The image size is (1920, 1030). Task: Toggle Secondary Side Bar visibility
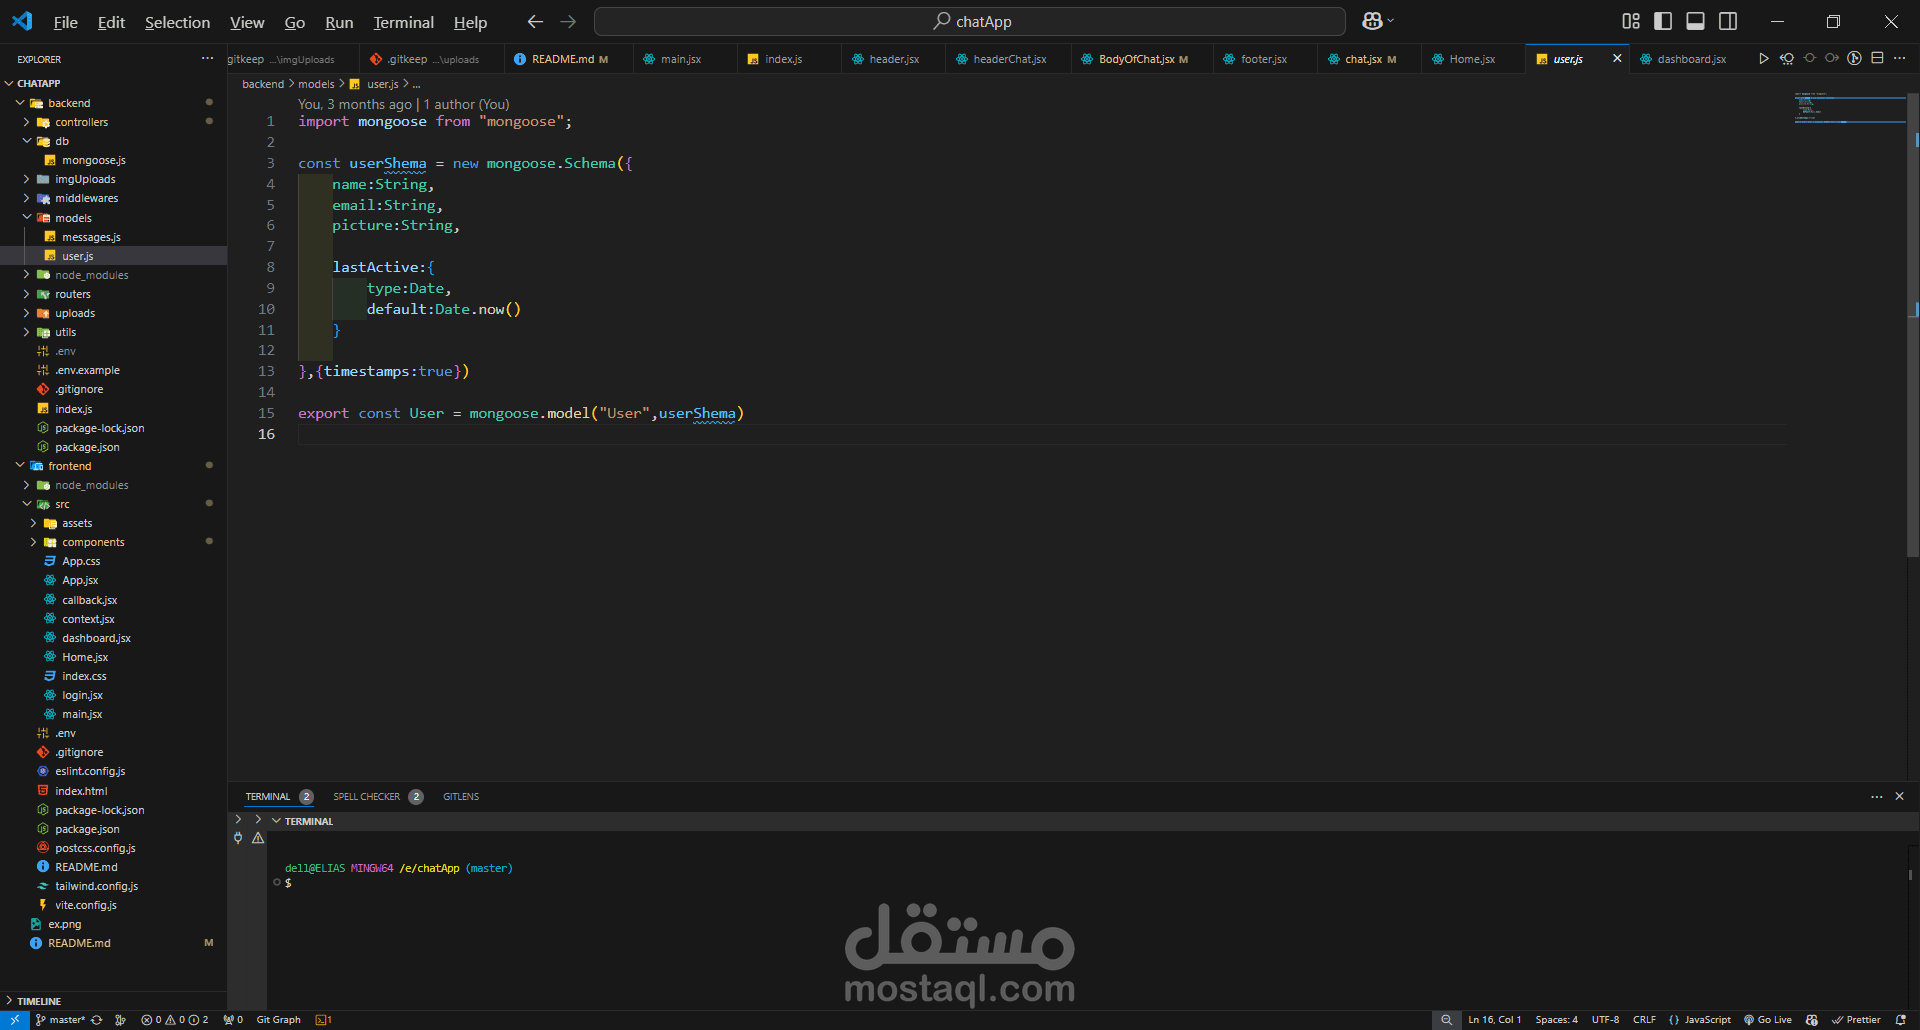[x=1727, y=21]
